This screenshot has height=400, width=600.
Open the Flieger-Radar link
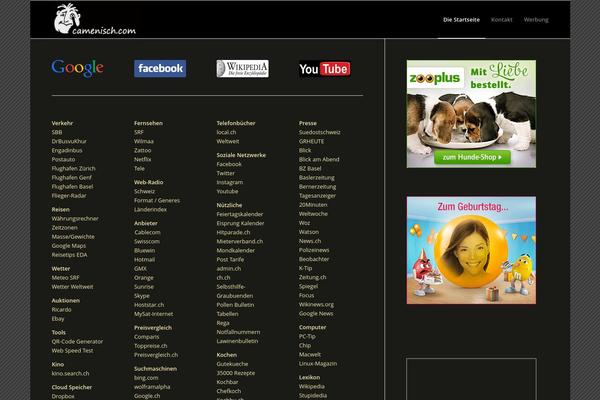69,196
